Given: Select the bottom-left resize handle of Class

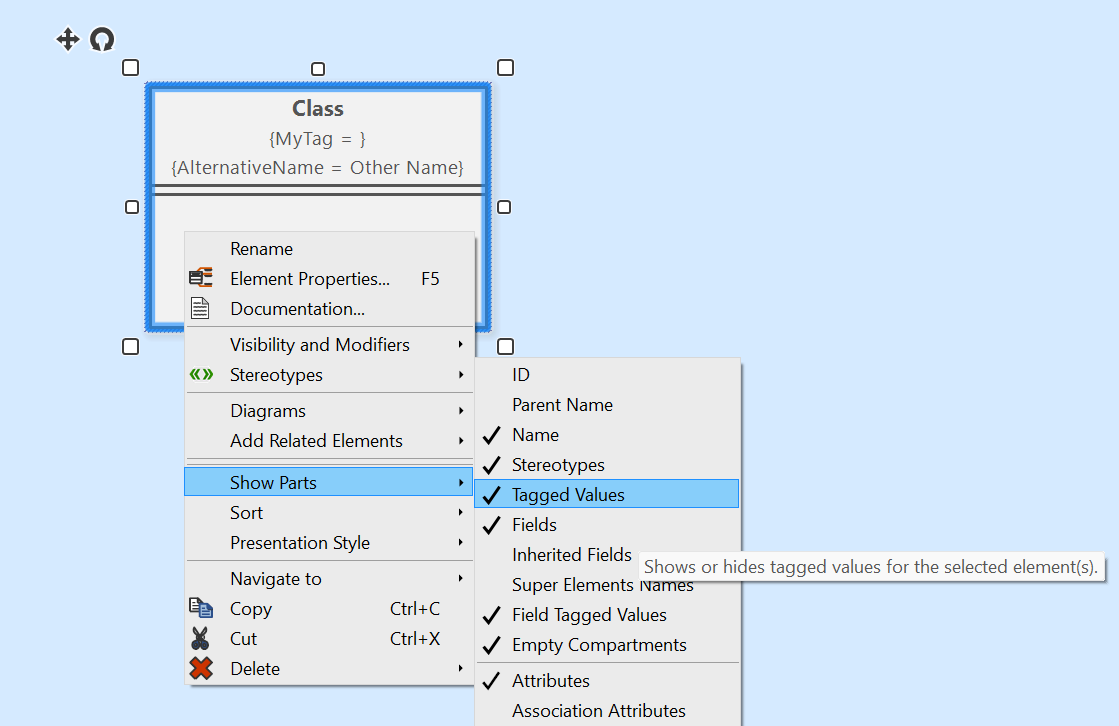Looking at the screenshot, I should (131, 347).
